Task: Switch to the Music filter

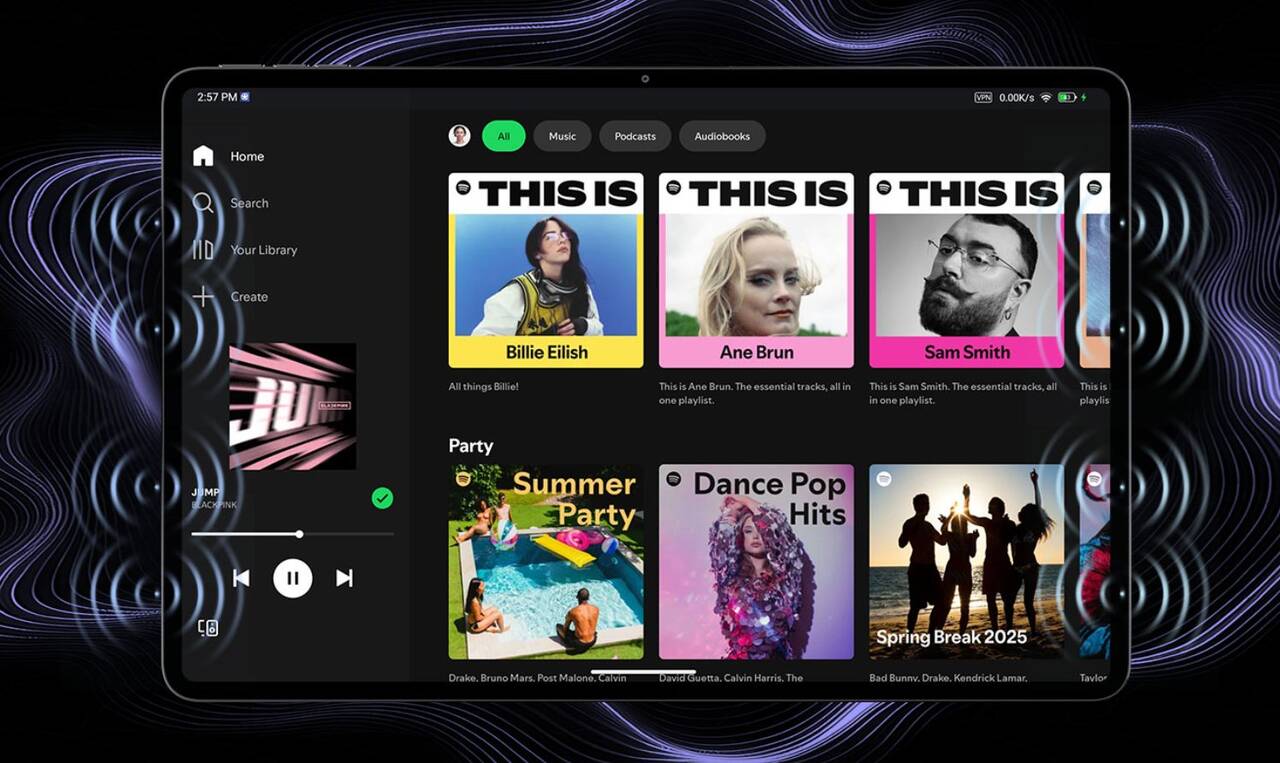Action: (x=562, y=136)
